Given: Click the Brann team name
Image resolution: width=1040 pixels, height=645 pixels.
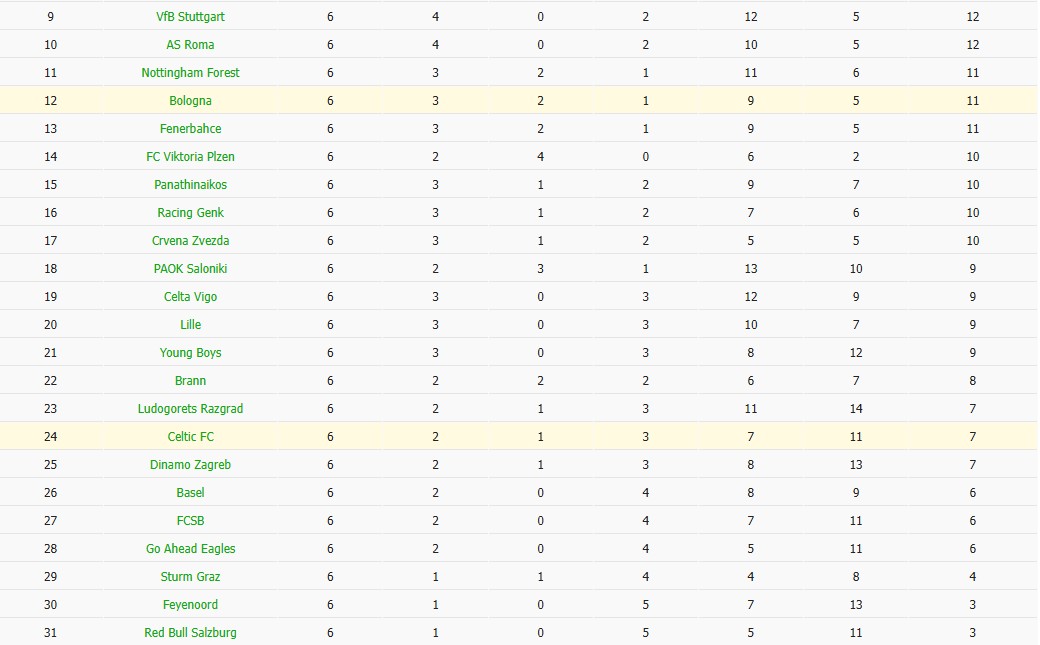Looking at the screenshot, I should click(x=190, y=381).
